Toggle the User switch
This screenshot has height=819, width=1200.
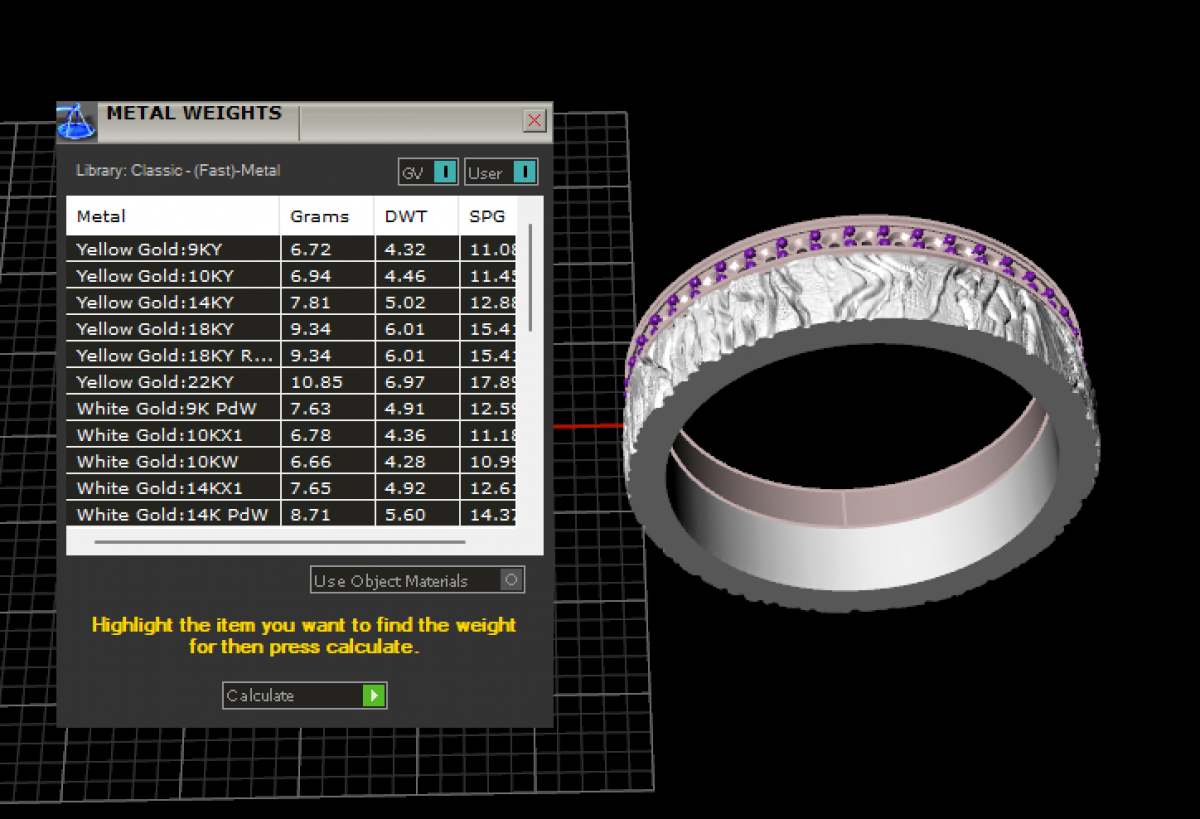tap(525, 172)
